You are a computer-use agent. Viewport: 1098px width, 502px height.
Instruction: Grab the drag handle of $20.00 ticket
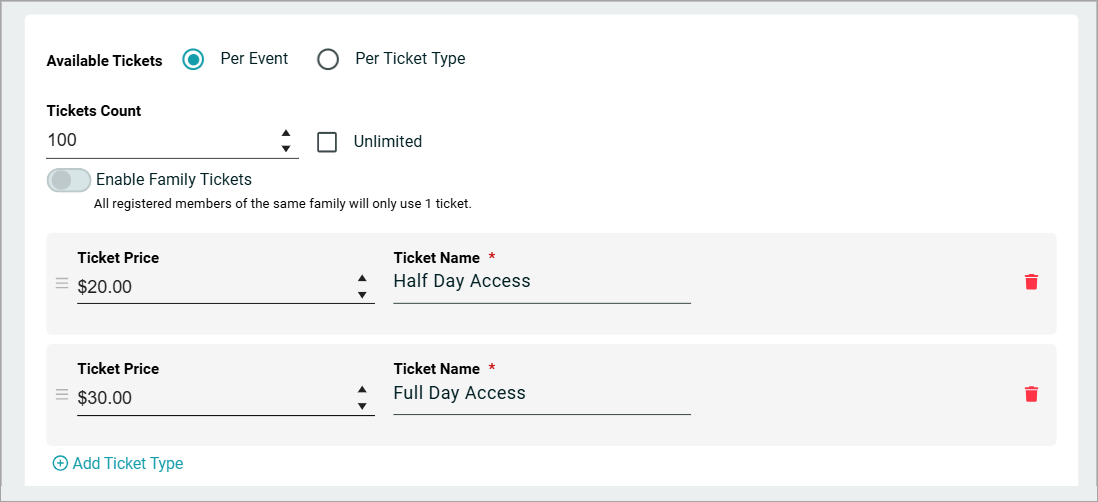(62, 283)
